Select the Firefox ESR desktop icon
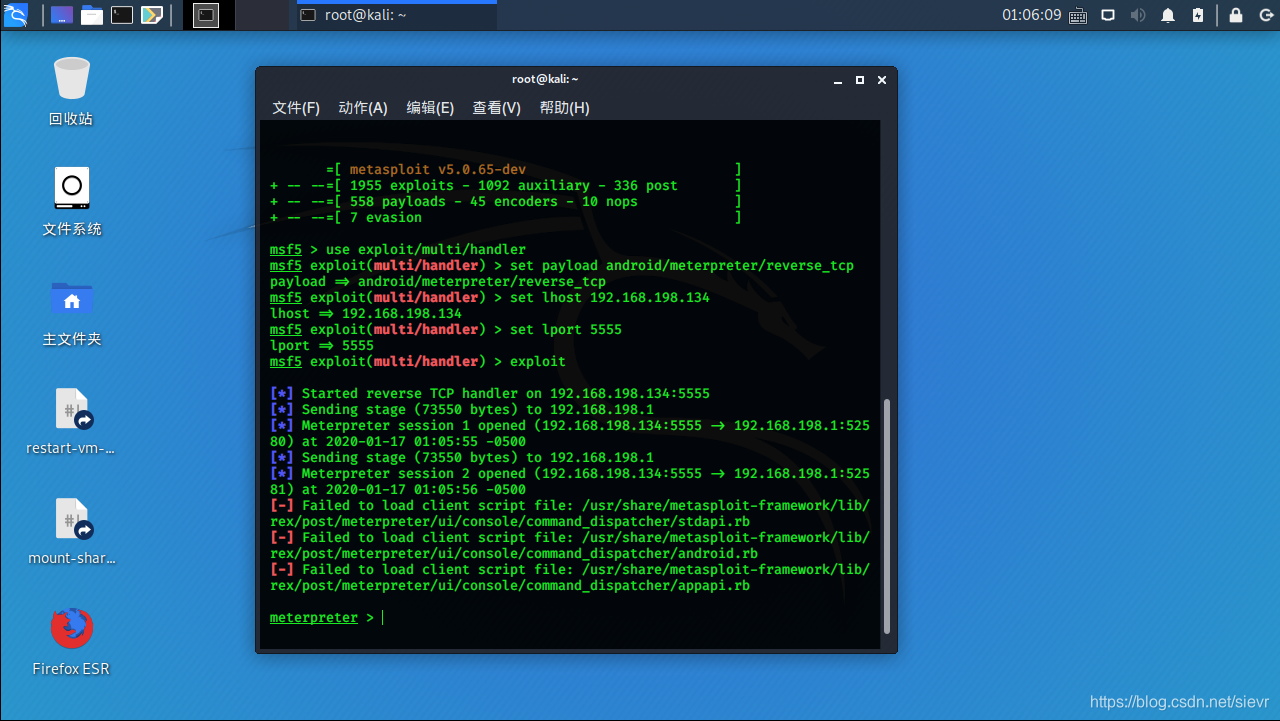The width and height of the screenshot is (1280, 721). tap(71, 640)
